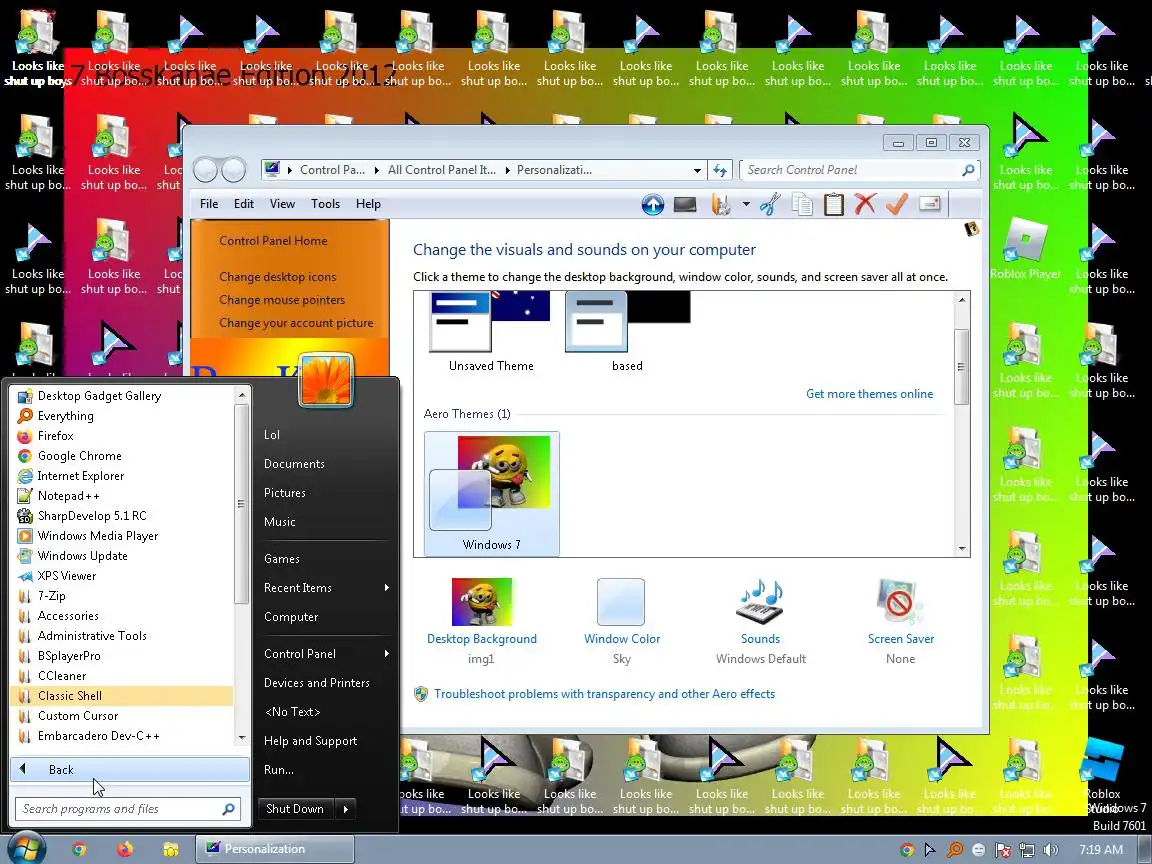Open the View menu
The image size is (1152, 864).
[x=282, y=204]
